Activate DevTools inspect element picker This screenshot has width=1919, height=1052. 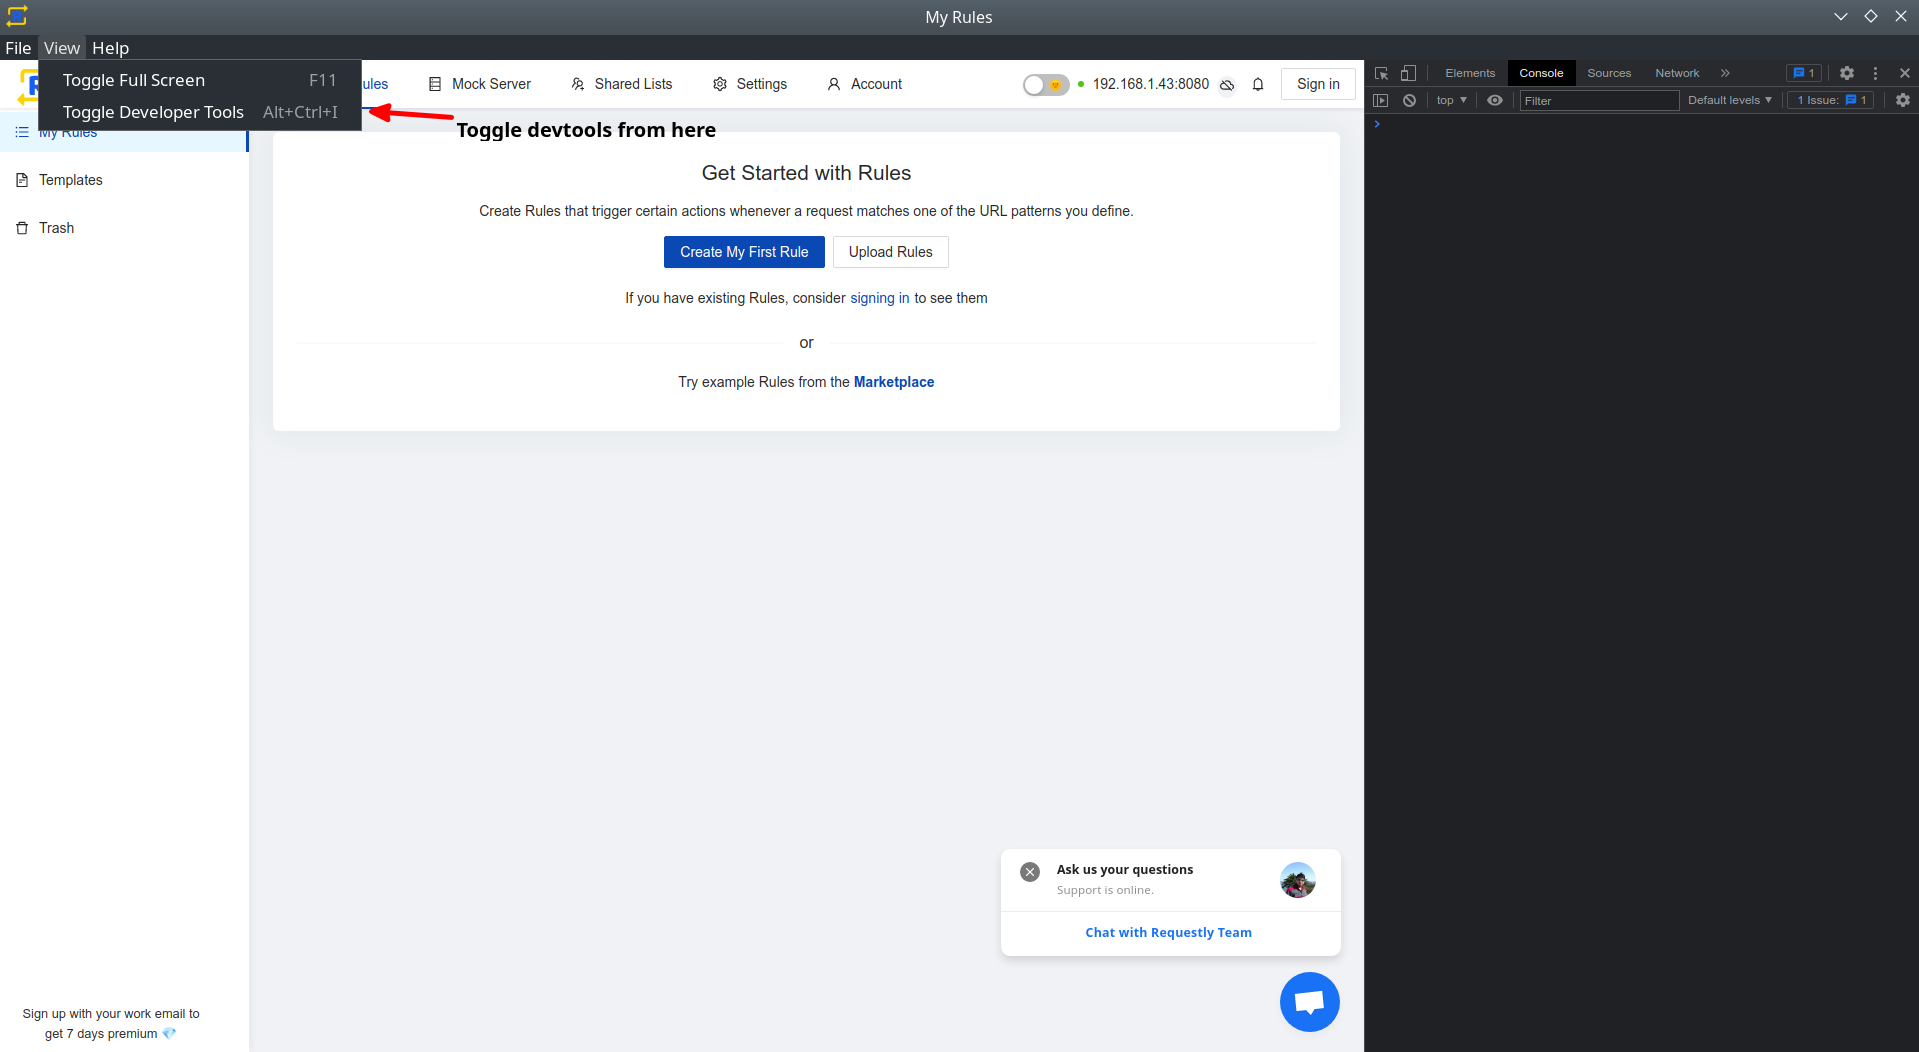click(1381, 73)
